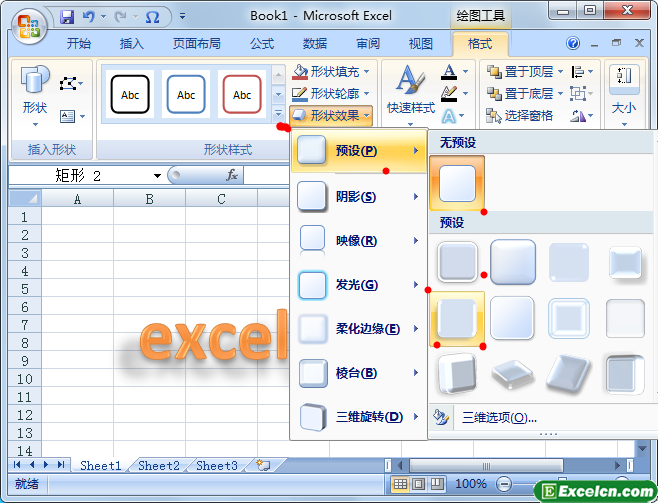Click the insert new worksheet icon
The image size is (658, 503).
point(264,465)
